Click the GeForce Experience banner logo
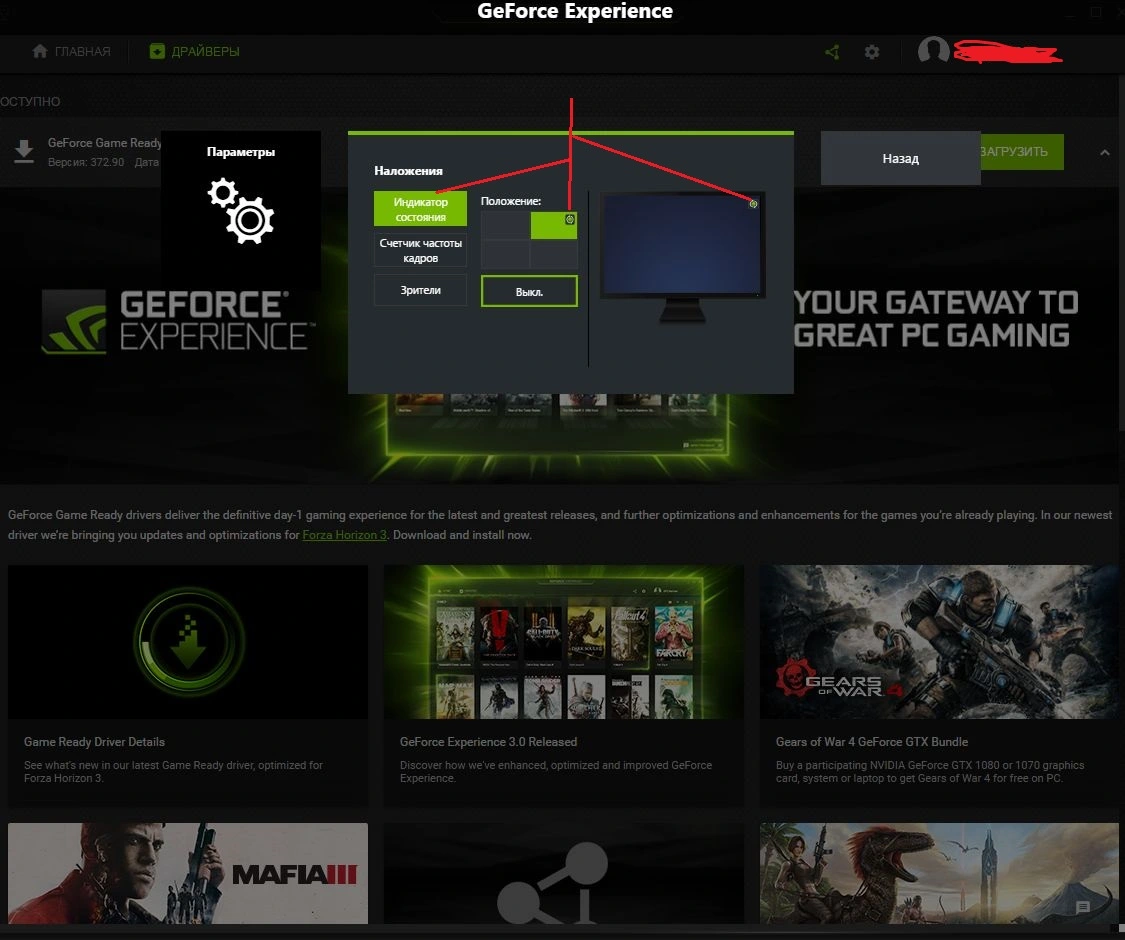Screen dimensions: 1125x940 tap(178, 321)
